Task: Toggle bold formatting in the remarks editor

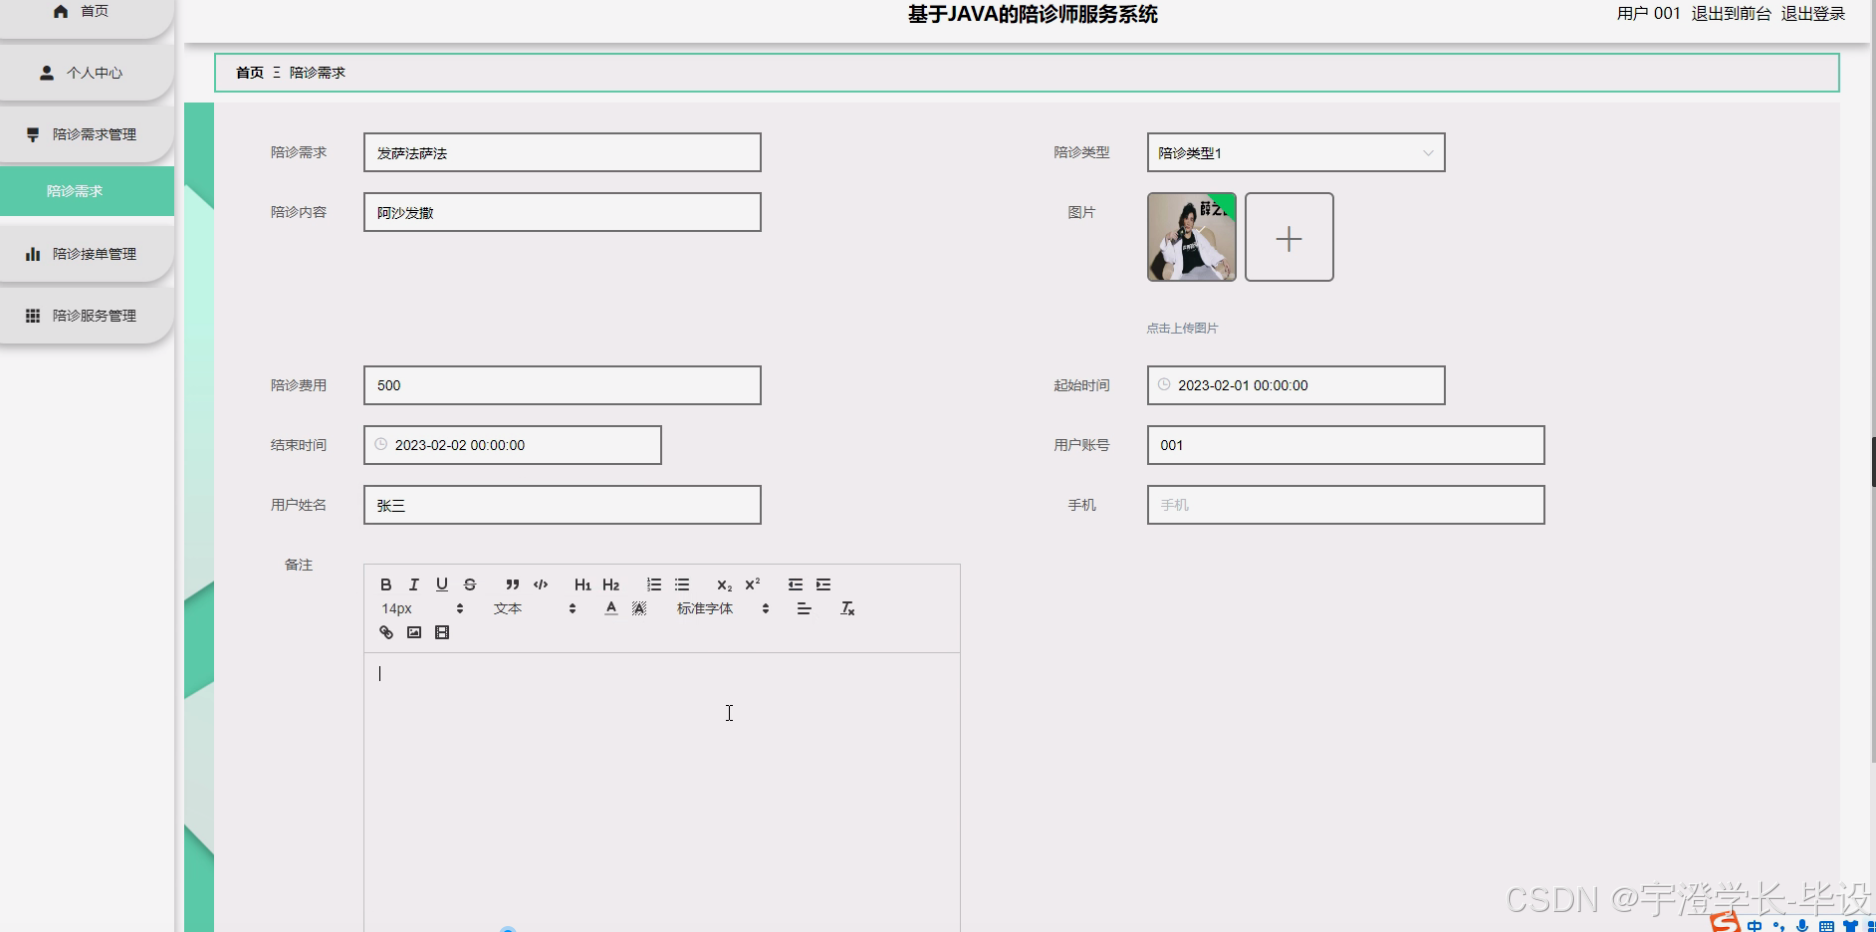Action: click(x=385, y=584)
